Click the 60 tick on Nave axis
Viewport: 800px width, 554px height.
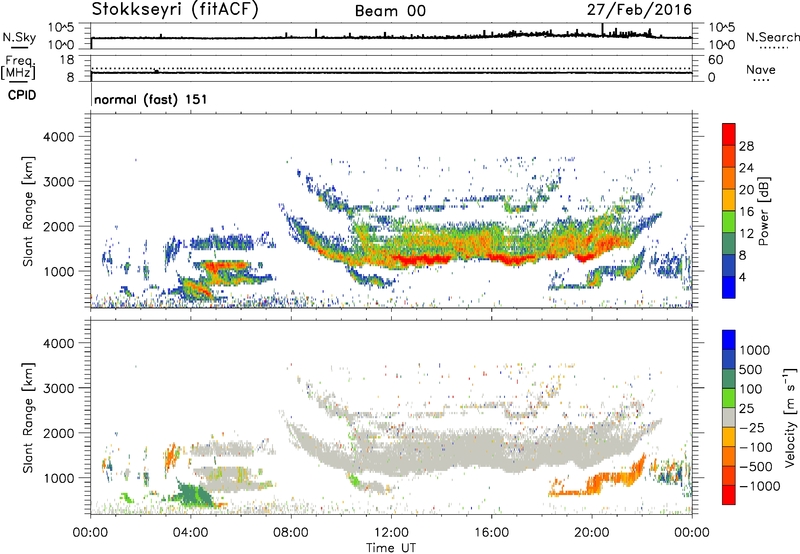click(715, 60)
